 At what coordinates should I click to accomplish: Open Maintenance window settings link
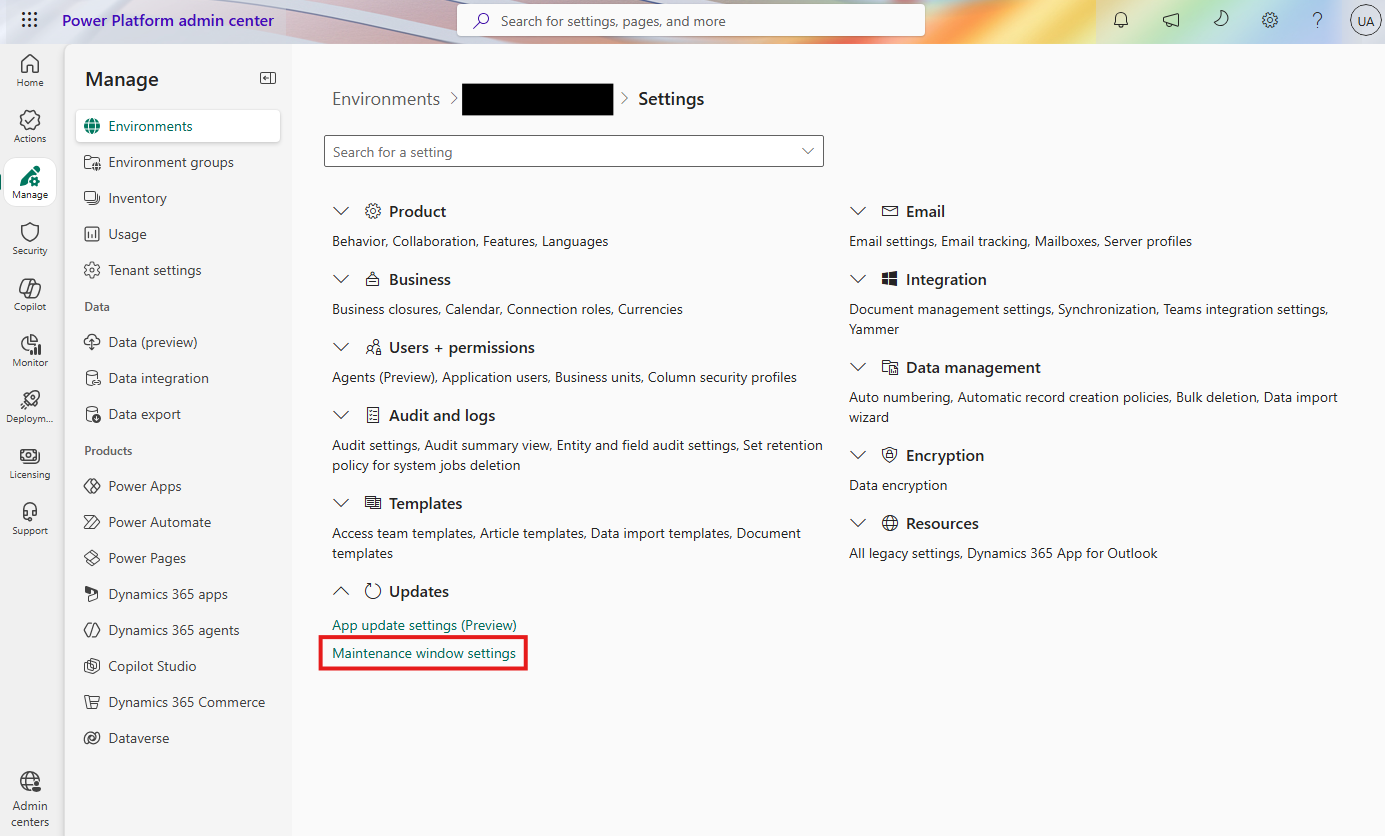point(424,653)
